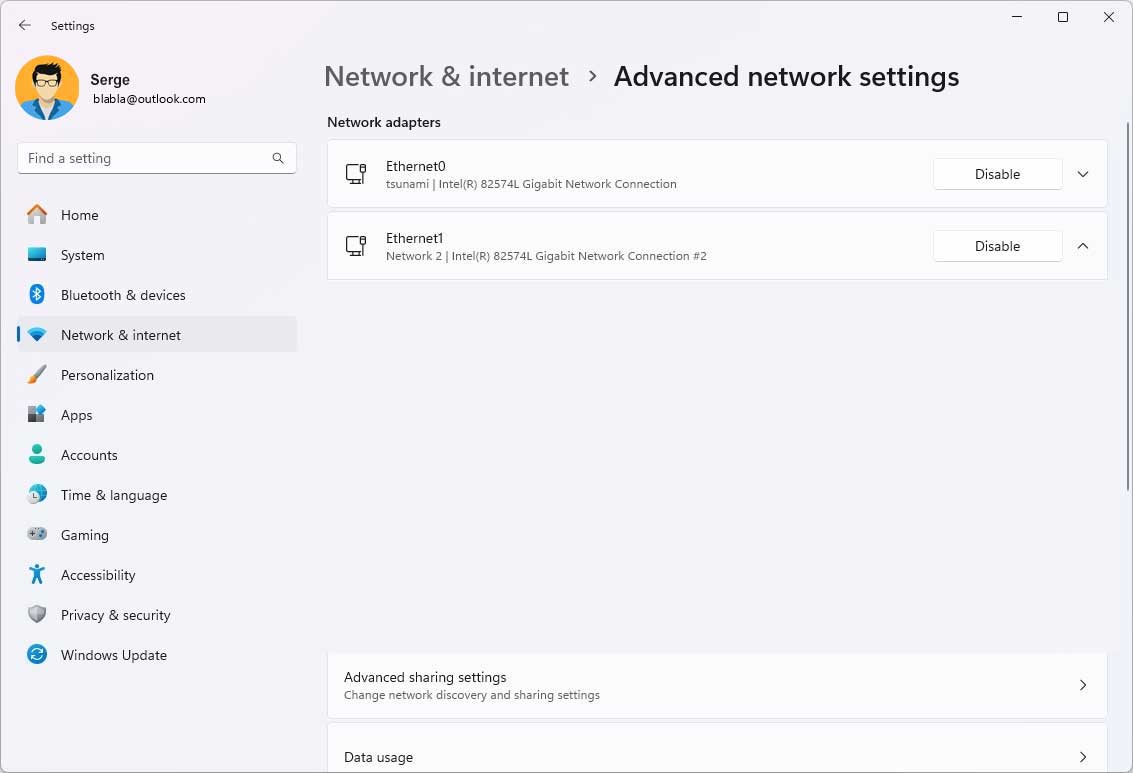Image resolution: width=1133 pixels, height=773 pixels.
Task: Disable the Ethernet0 adapter
Action: 997,174
